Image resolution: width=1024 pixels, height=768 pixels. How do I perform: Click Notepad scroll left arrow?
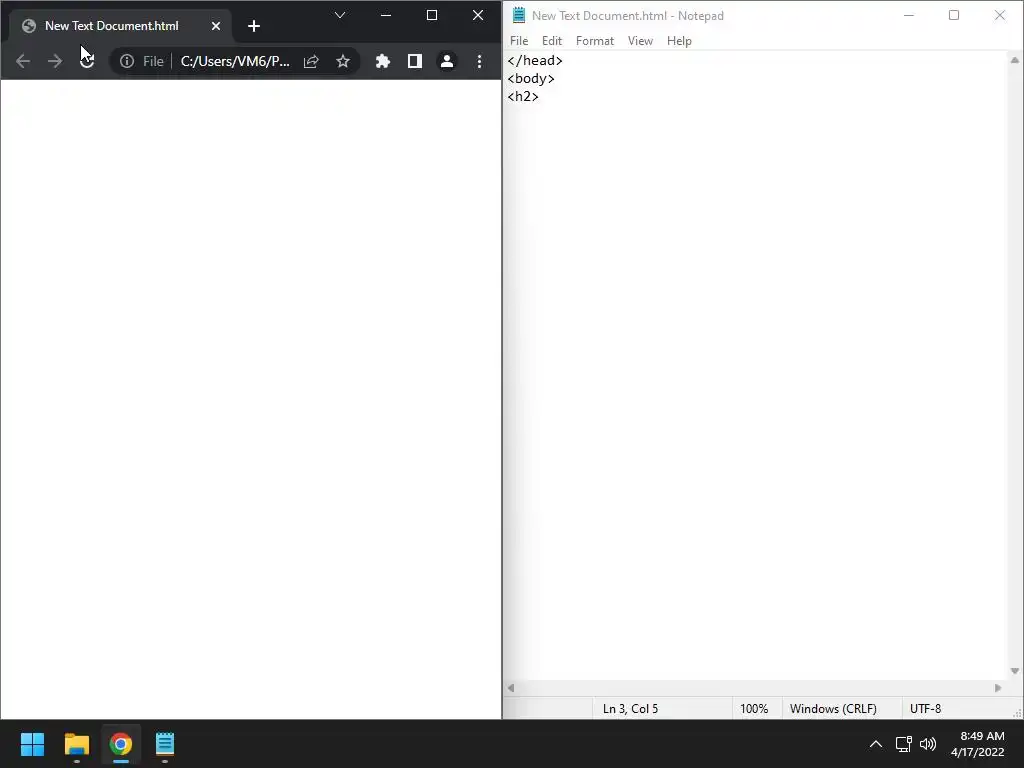point(511,688)
